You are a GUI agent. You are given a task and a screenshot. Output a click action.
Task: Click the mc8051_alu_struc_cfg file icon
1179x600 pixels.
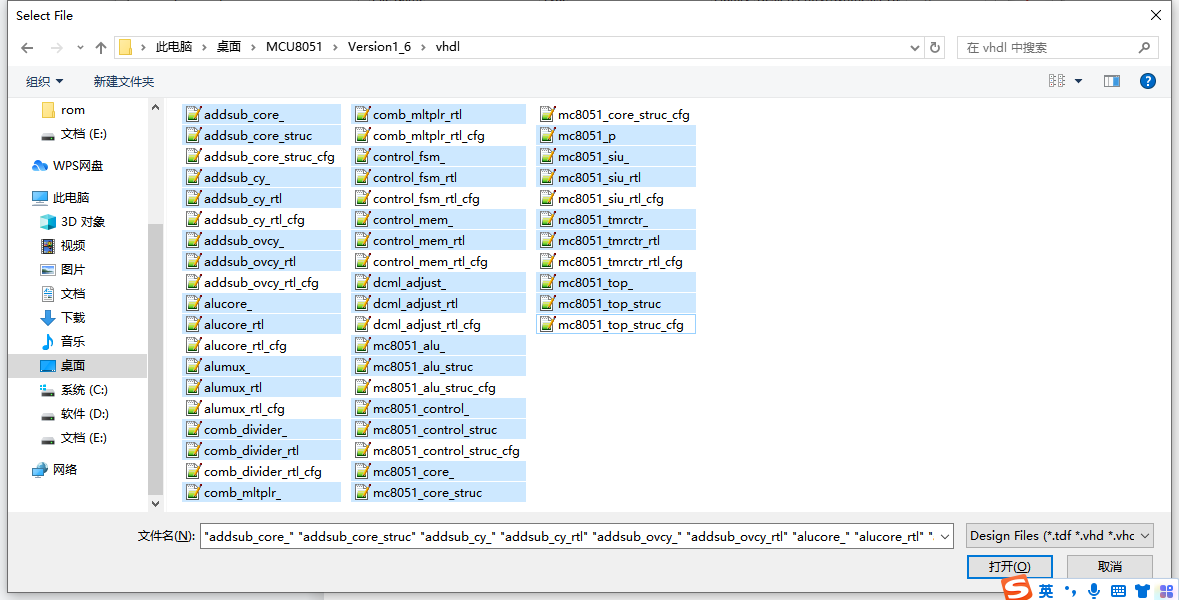point(362,388)
